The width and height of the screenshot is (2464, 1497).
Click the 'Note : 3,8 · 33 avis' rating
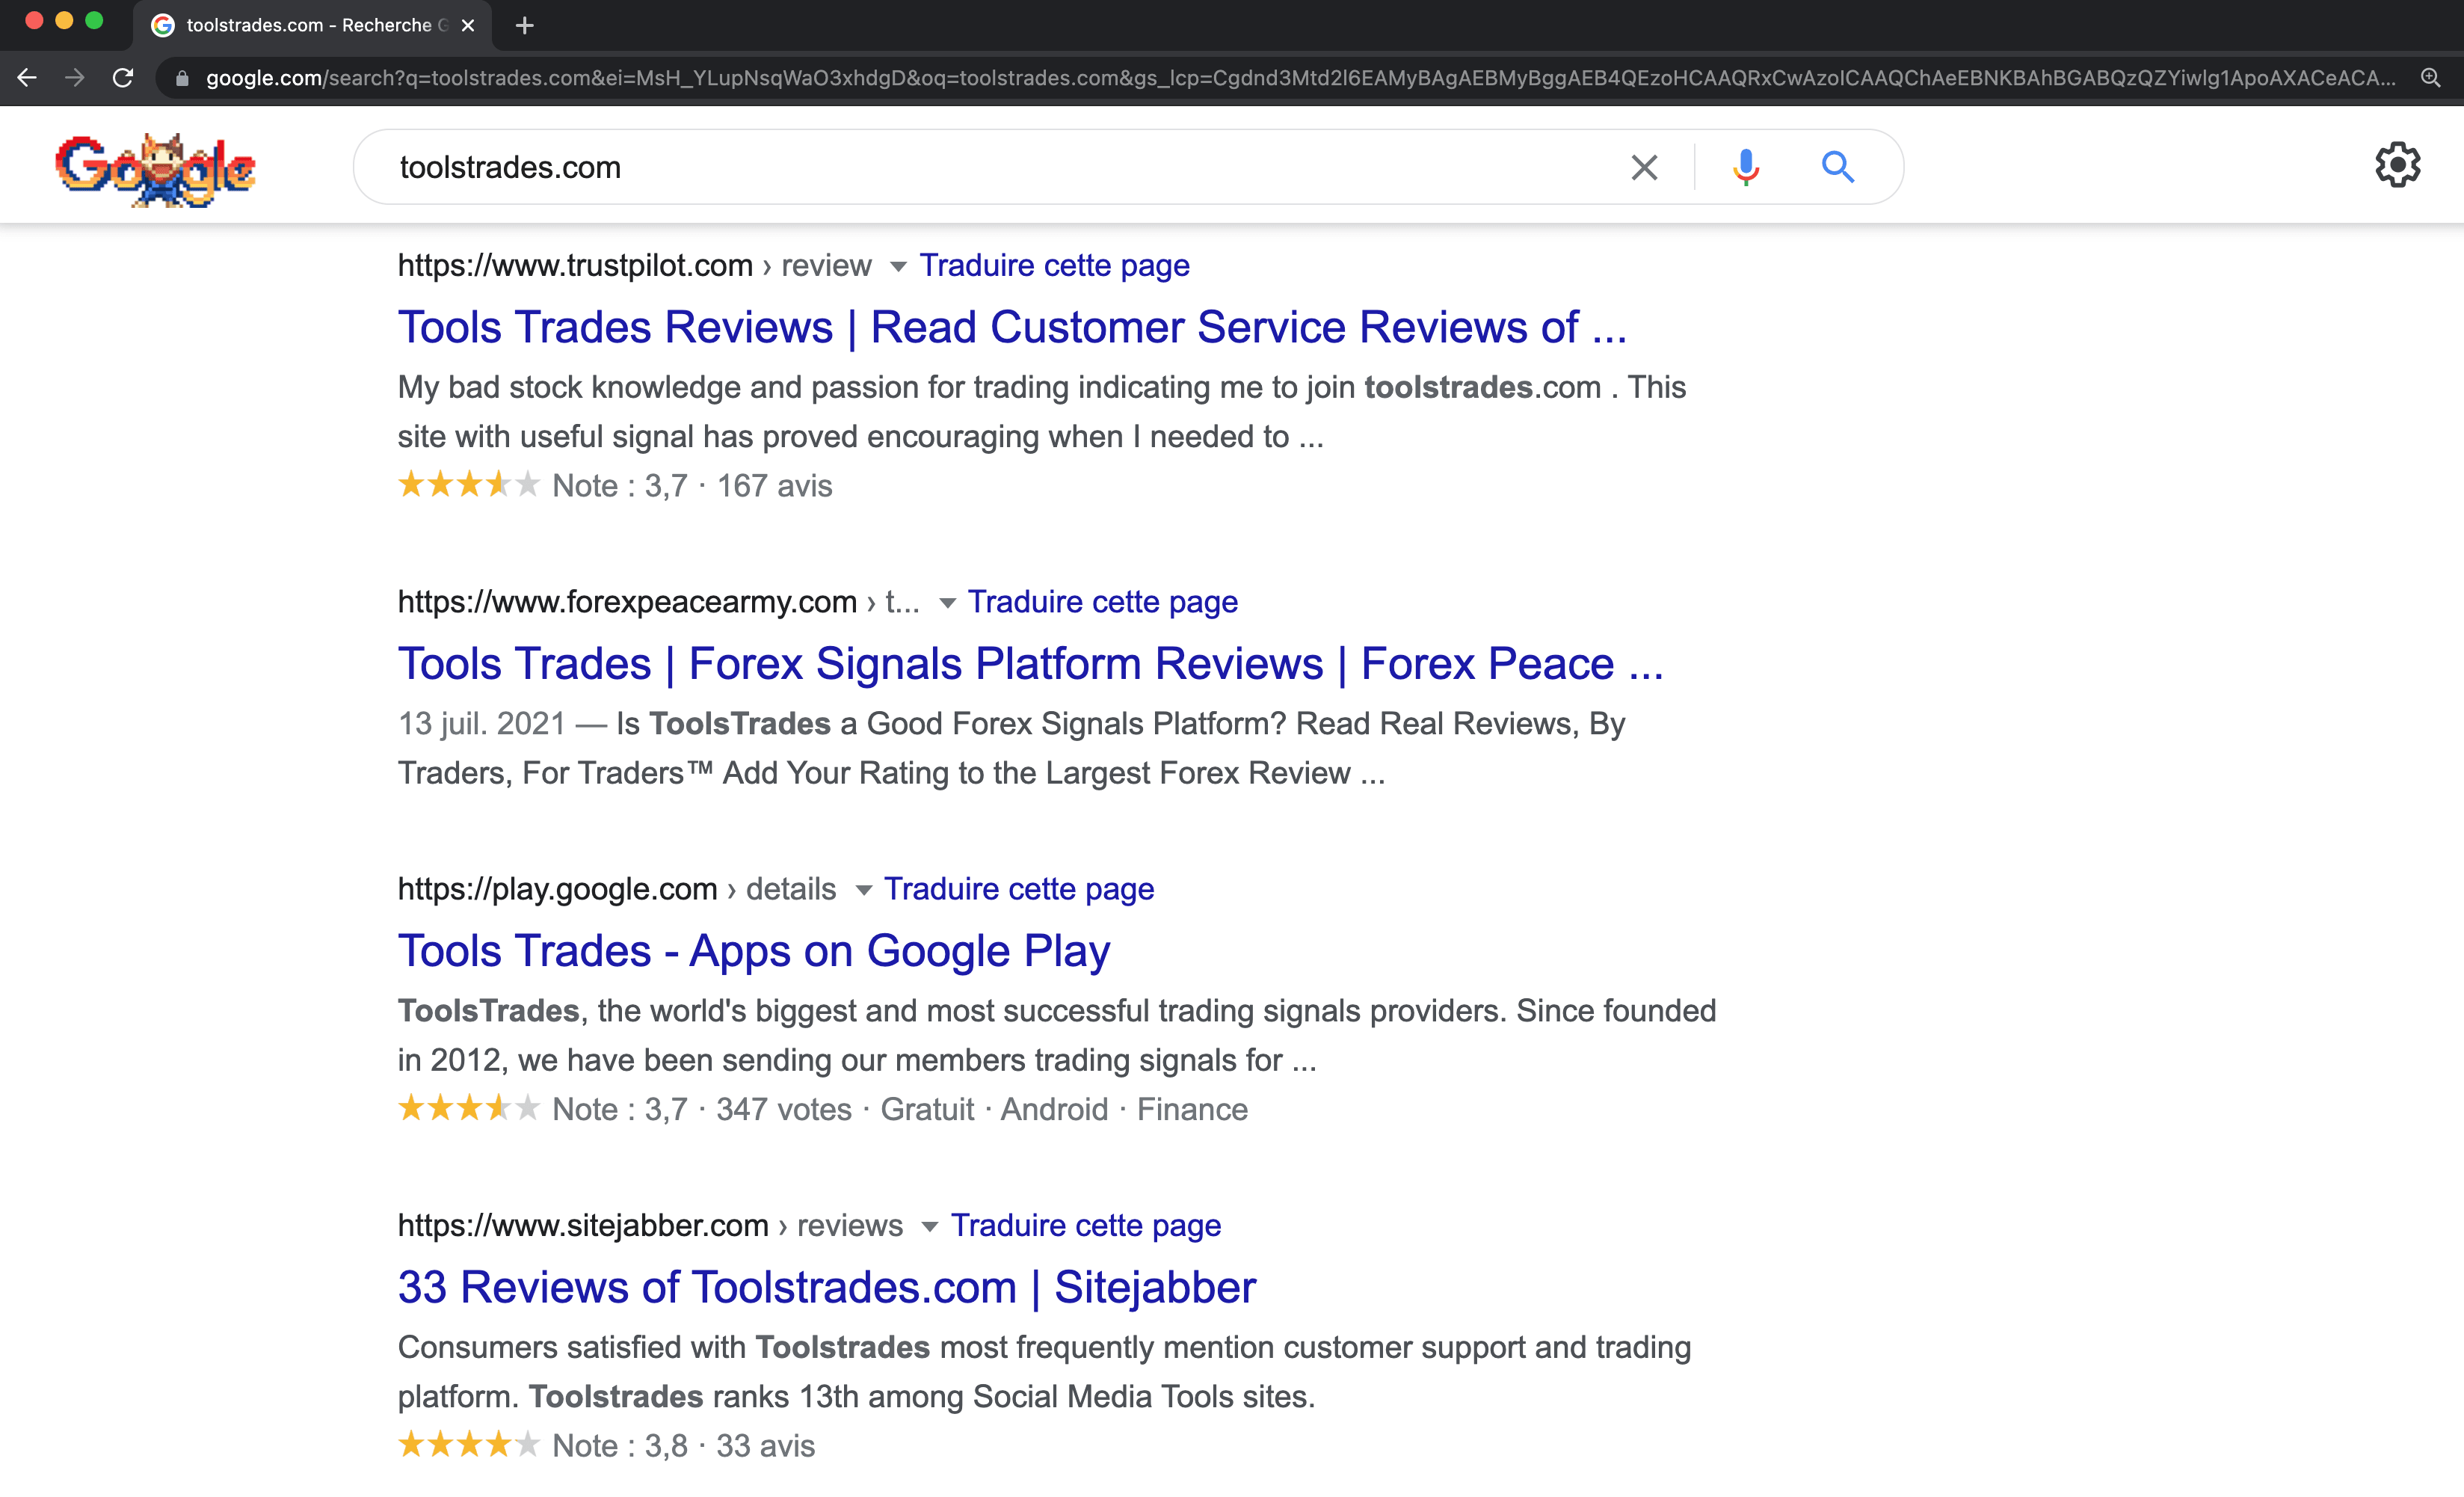tap(684, 1446)
